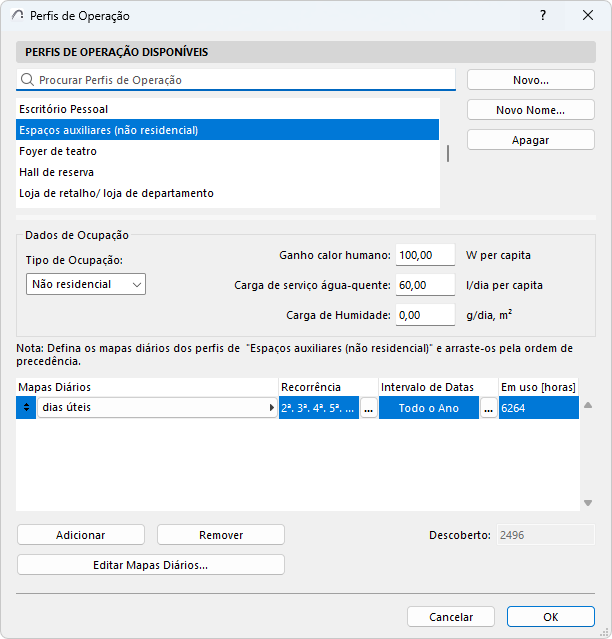
Task: Open the Recorrência ellipsis button
Action: click(368, 408)
